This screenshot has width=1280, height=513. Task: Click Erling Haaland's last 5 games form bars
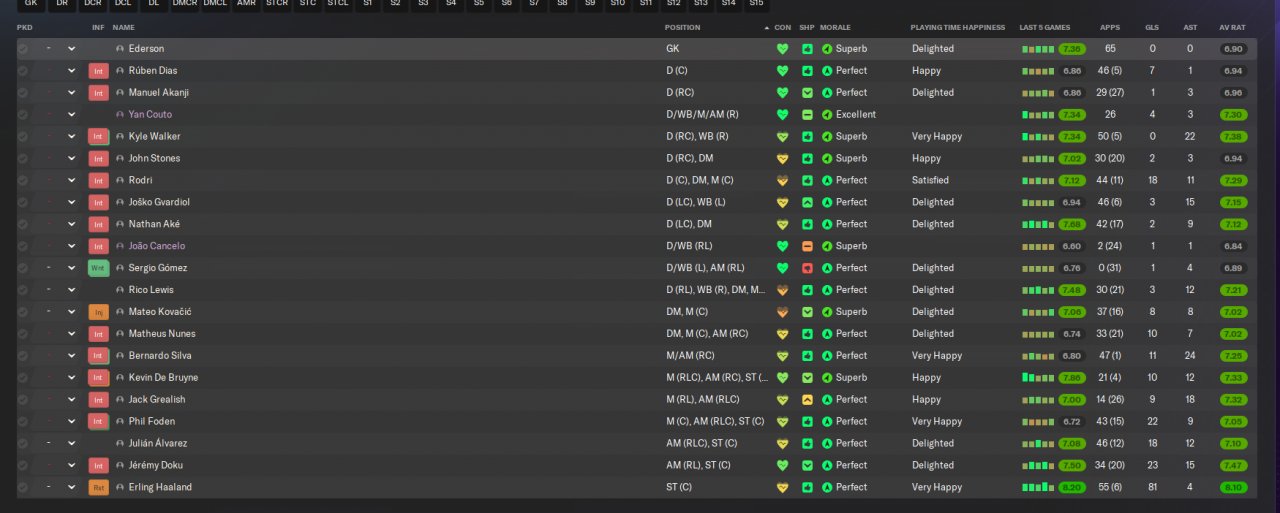click(x=1038, y=487)
